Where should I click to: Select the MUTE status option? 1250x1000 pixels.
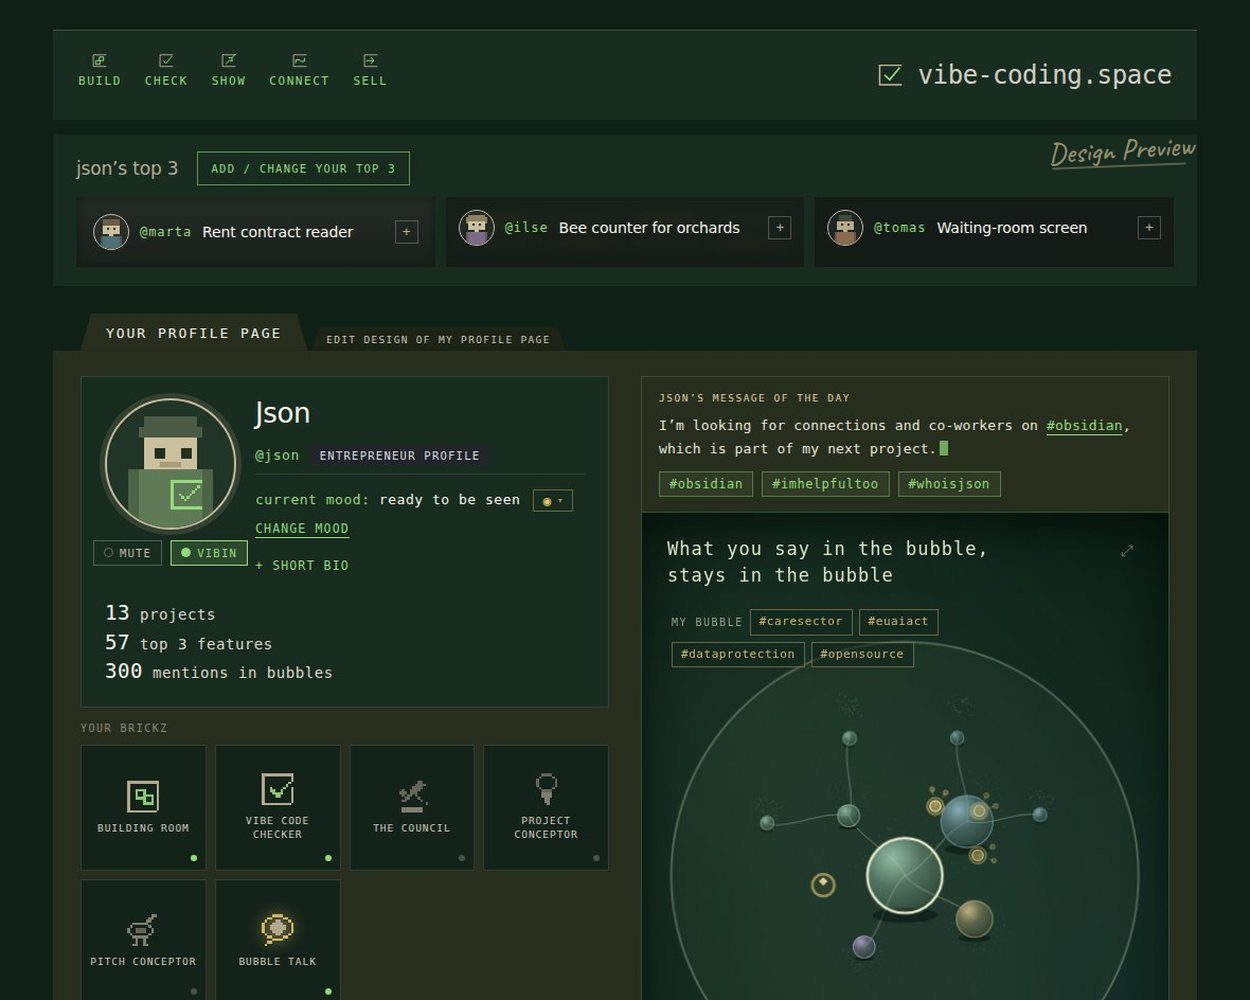coord(127,553)
